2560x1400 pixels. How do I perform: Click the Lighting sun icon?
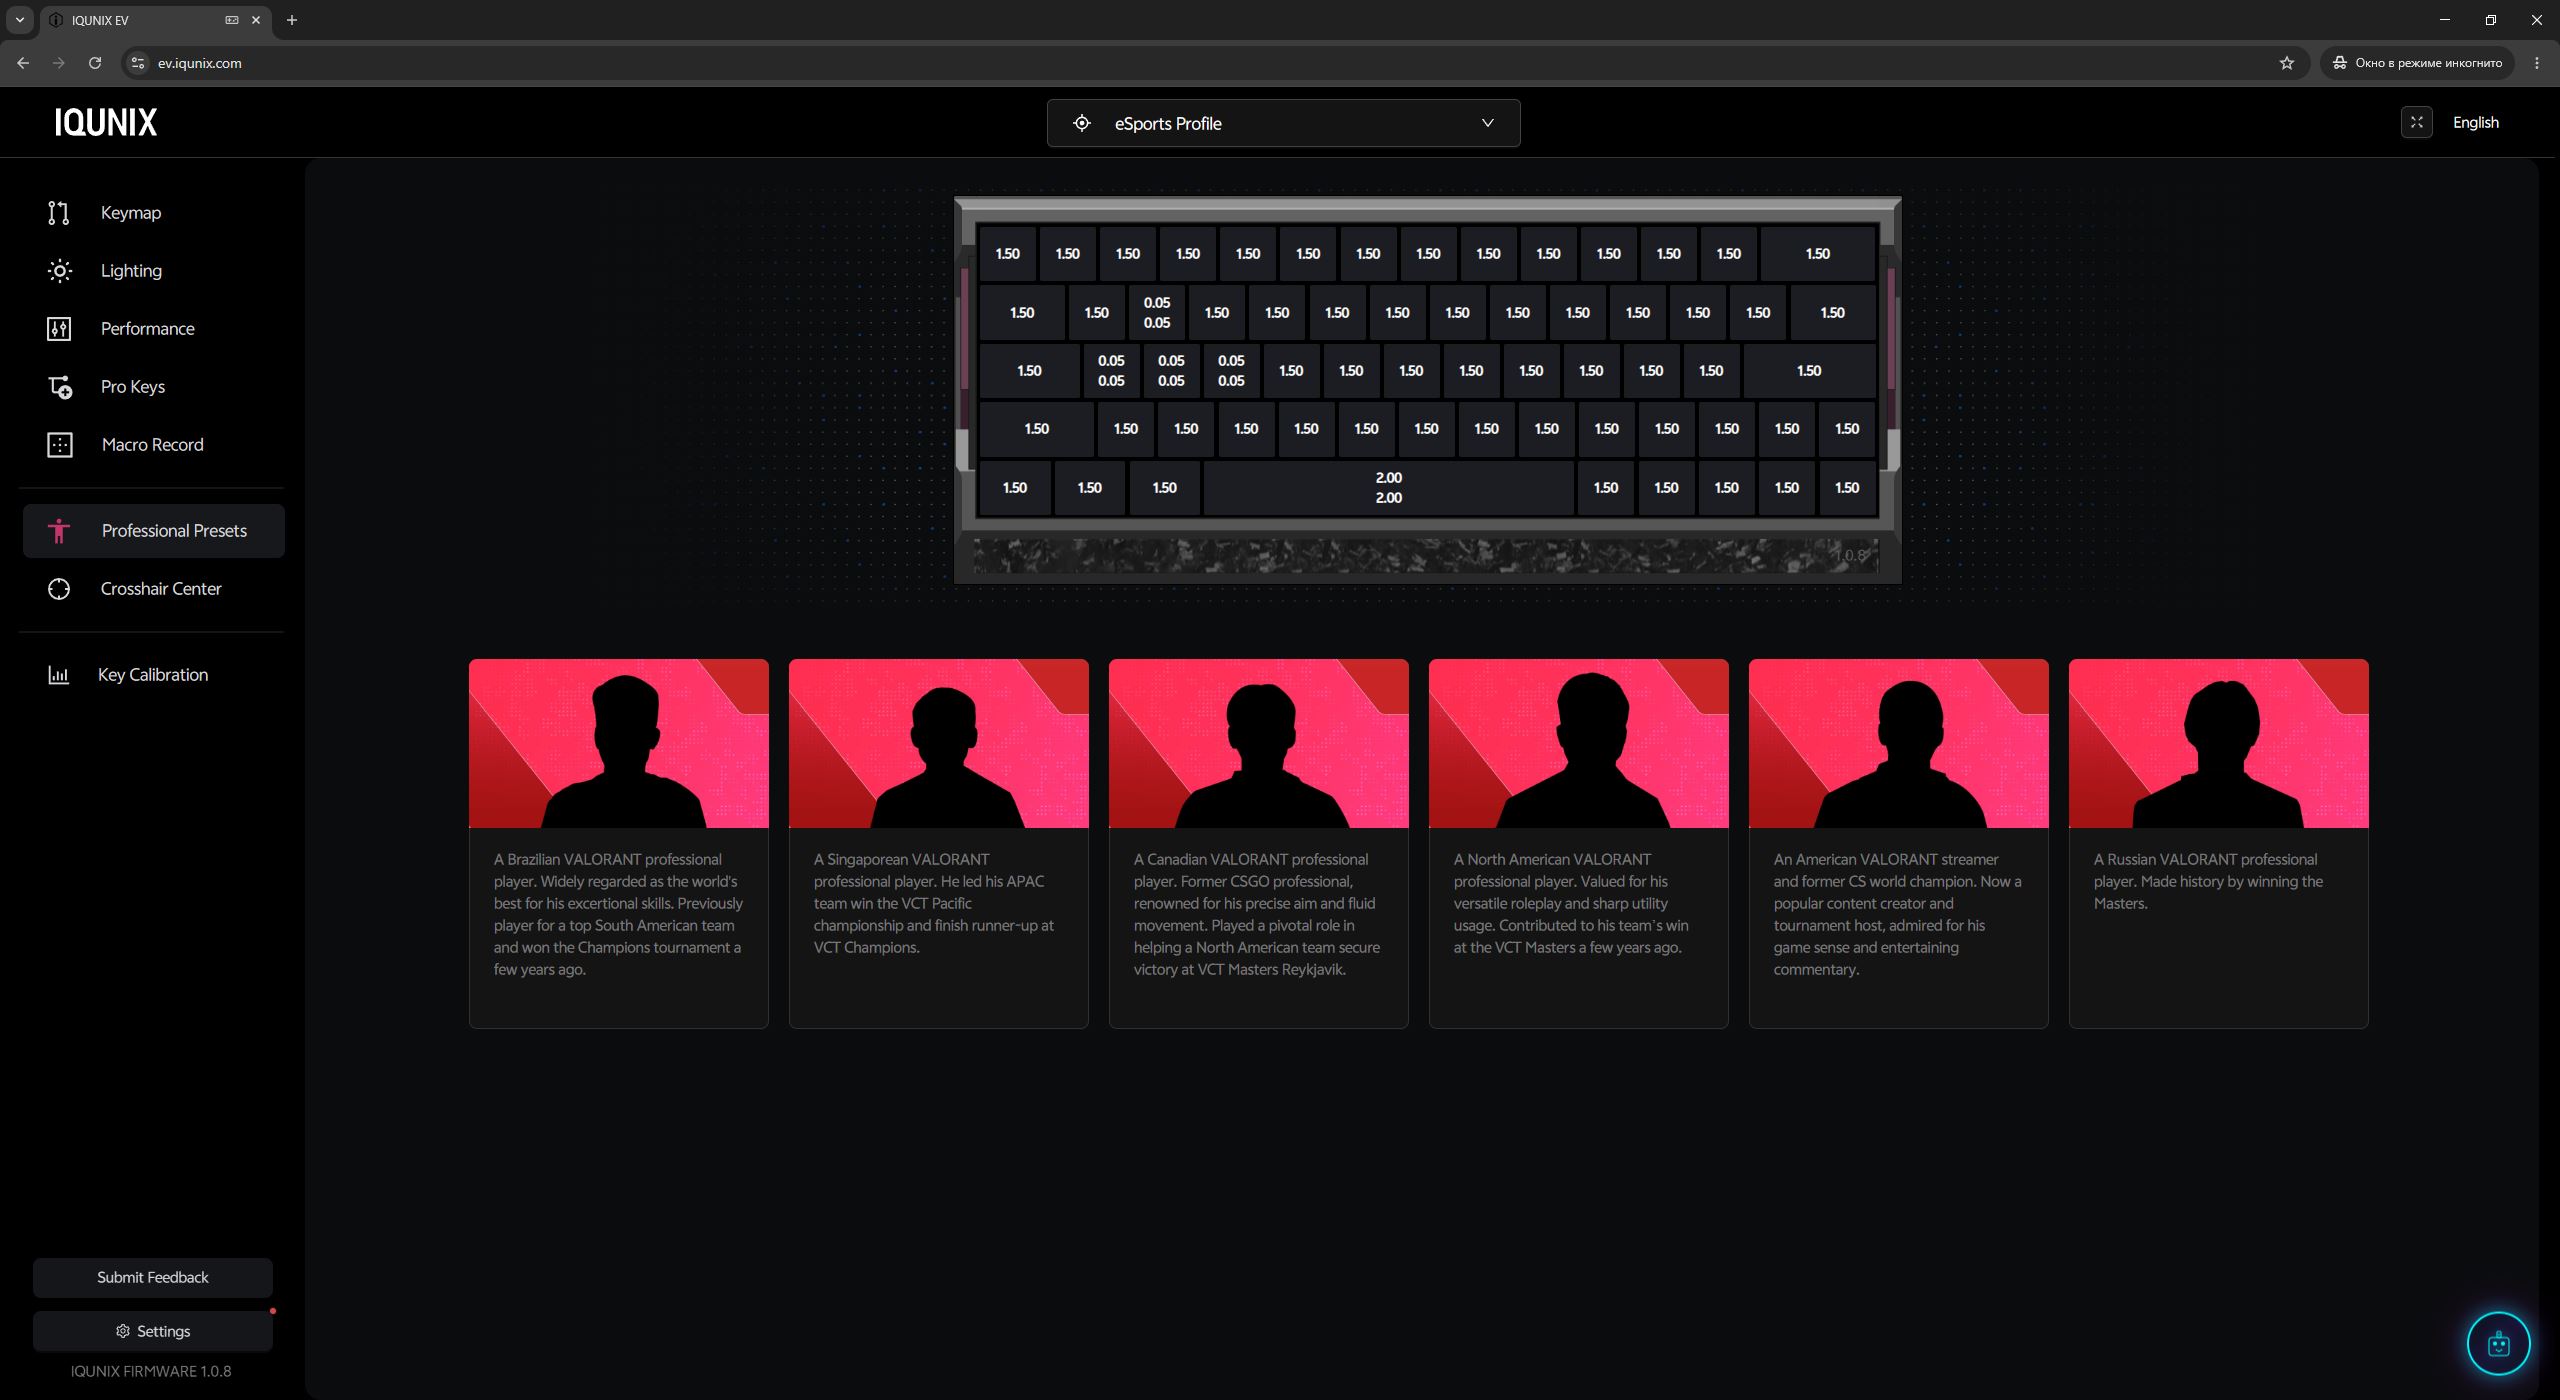click(x=59, y=271)
